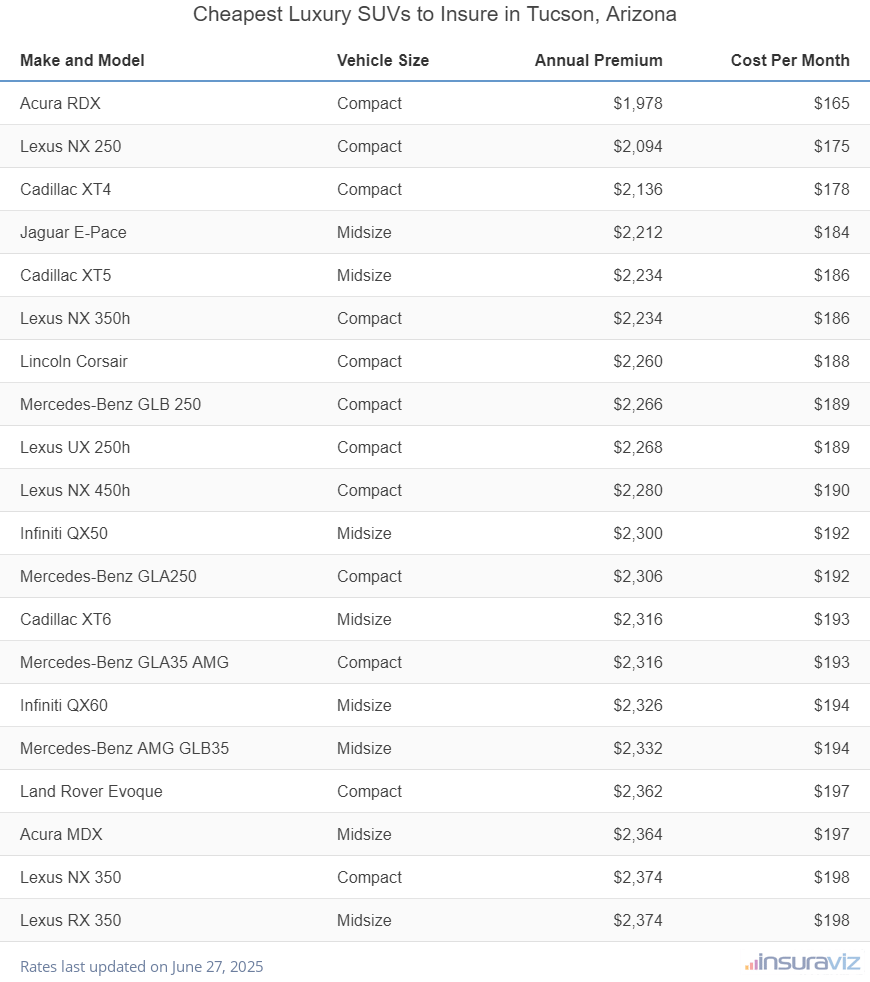Click the Lexus UX 250h entry
This screenshot has height=982, width=870.
click(75, 447)
